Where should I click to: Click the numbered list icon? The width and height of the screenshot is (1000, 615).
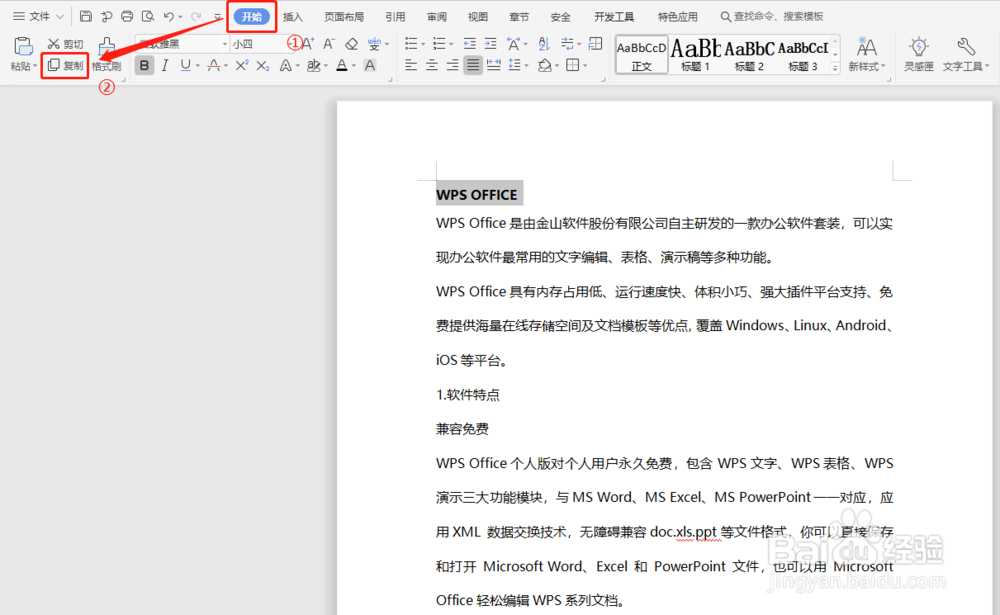coord(439,44)
